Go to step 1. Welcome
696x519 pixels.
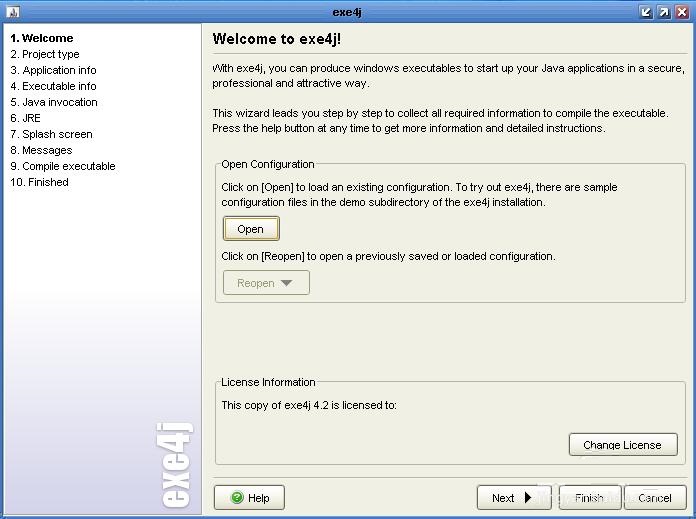[x=42, y=38]
